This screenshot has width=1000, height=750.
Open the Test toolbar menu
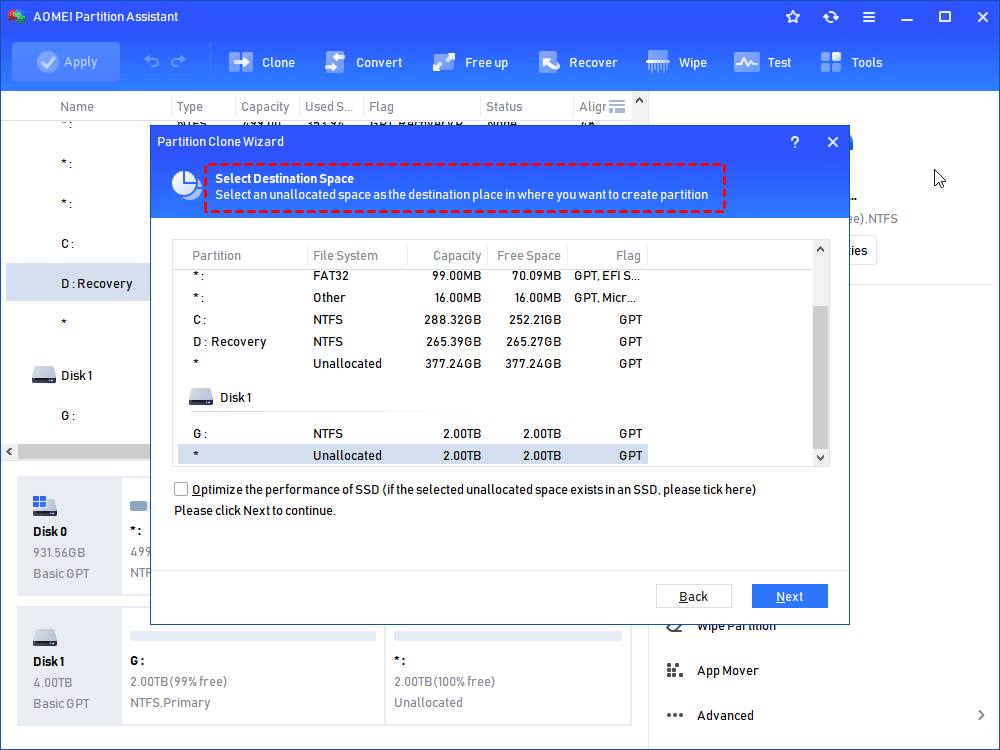[x=762, y=62]
